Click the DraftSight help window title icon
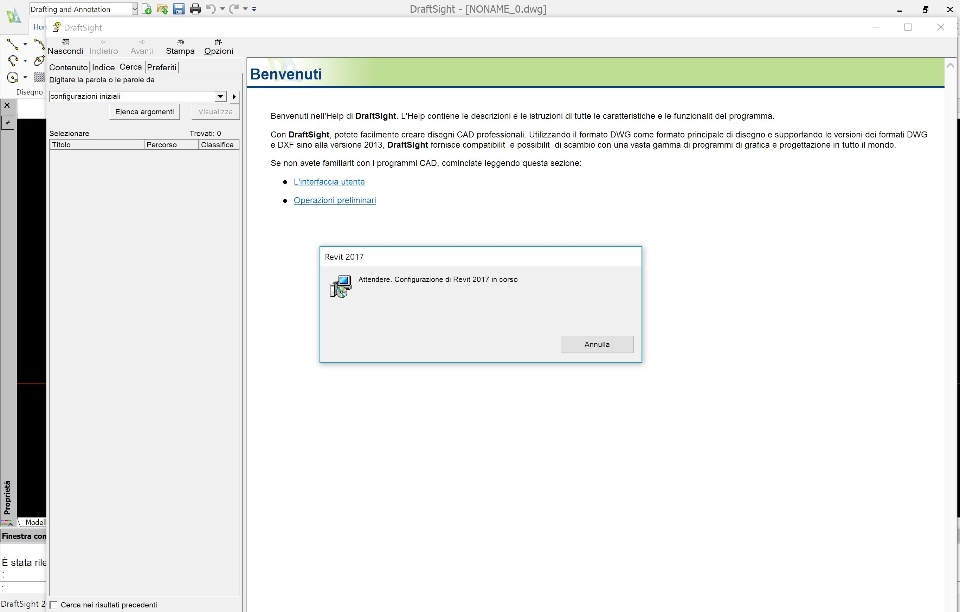Screen dimensions: 960x612 57,27
